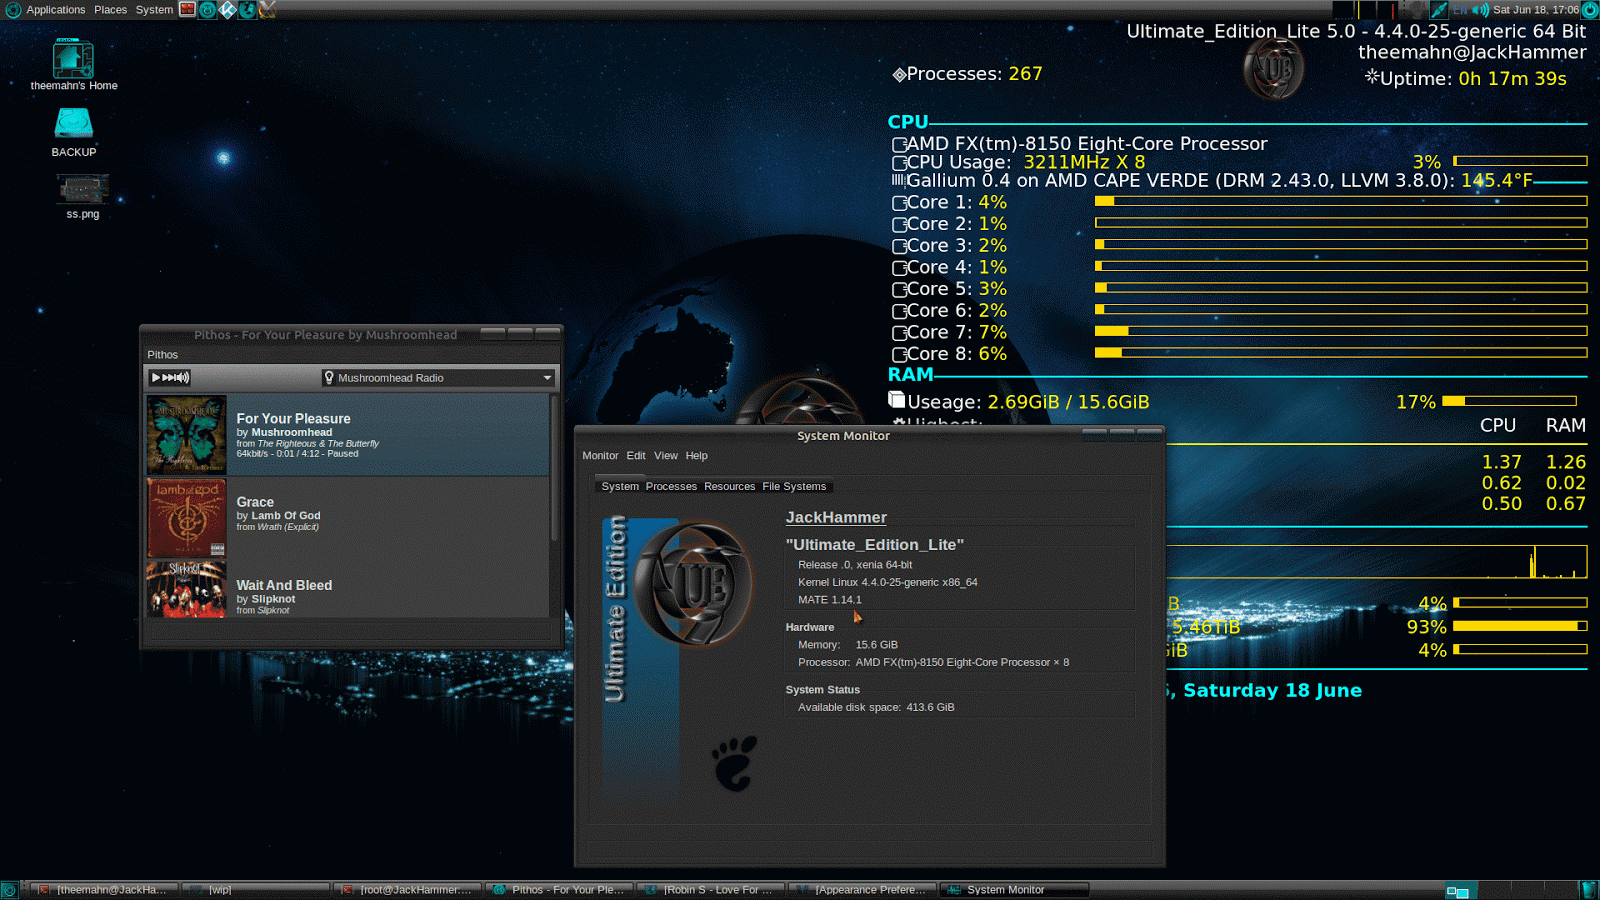Switch to root@JackHammer taskbar window
The height and width of the screenshot is (900, 1600).
(407, 890)
